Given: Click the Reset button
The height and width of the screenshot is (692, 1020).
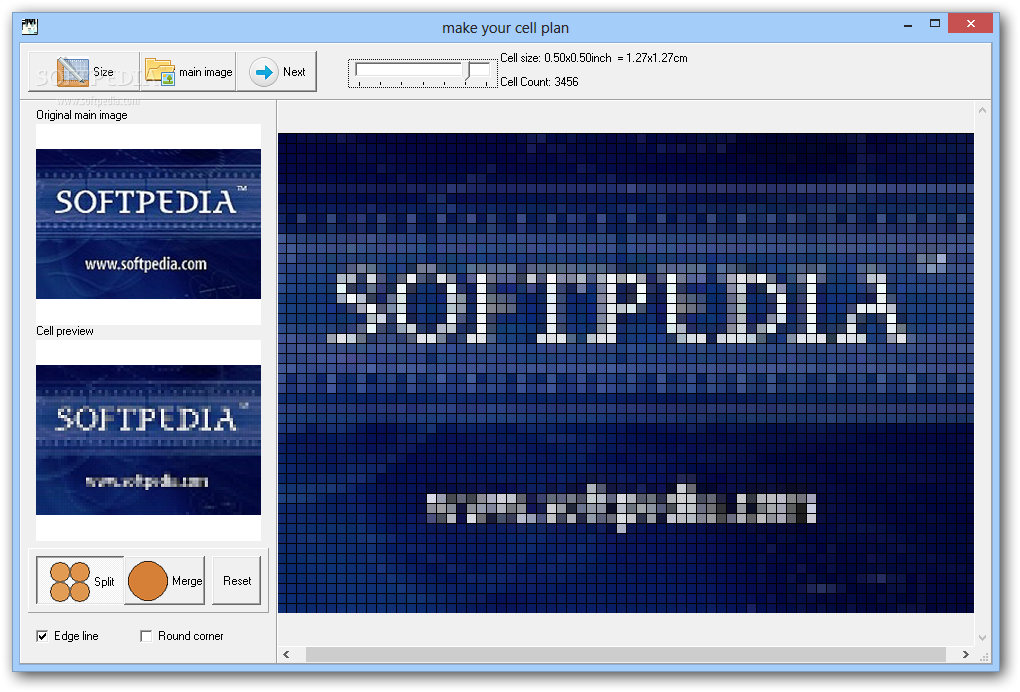Looking at the screenshot, I should point(237,581).
